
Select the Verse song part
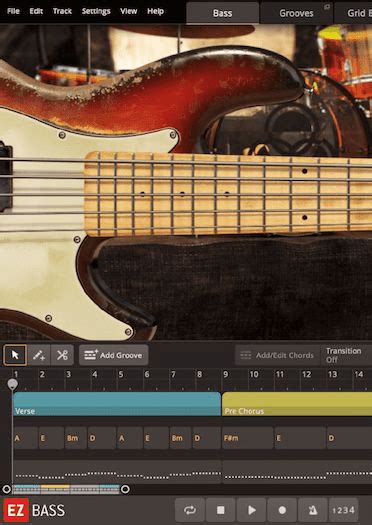click(117, 404)
